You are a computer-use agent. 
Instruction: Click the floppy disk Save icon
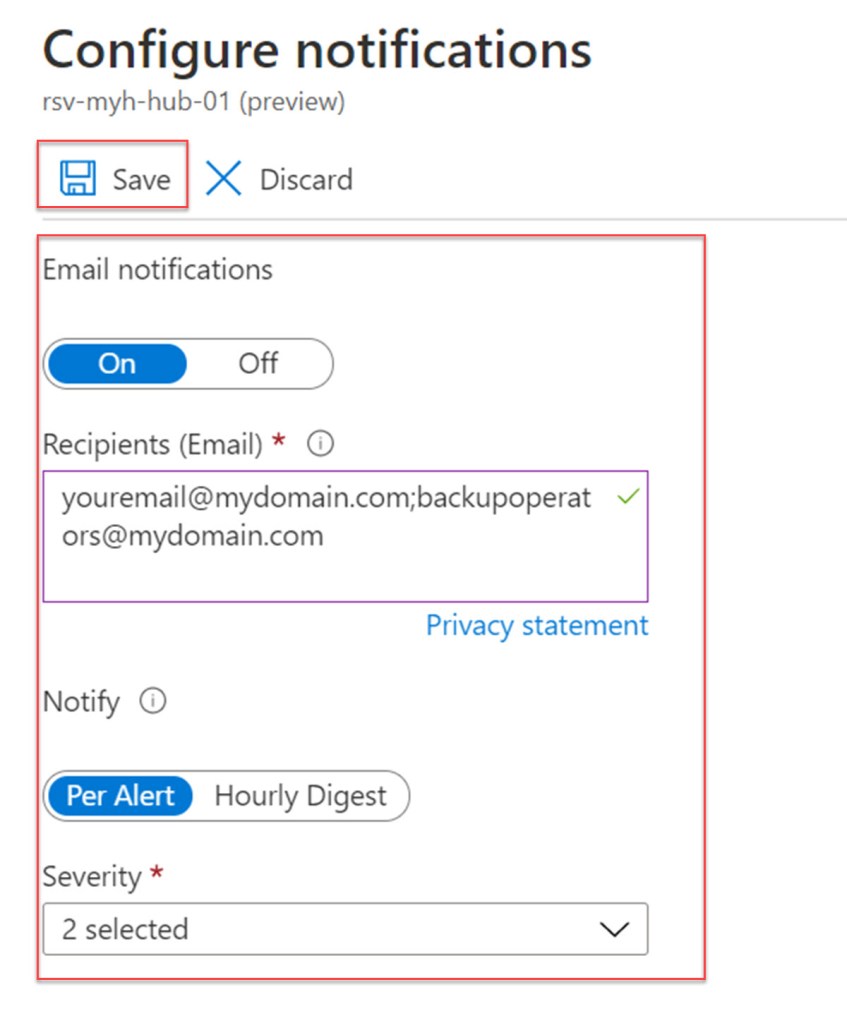[75, 178]
